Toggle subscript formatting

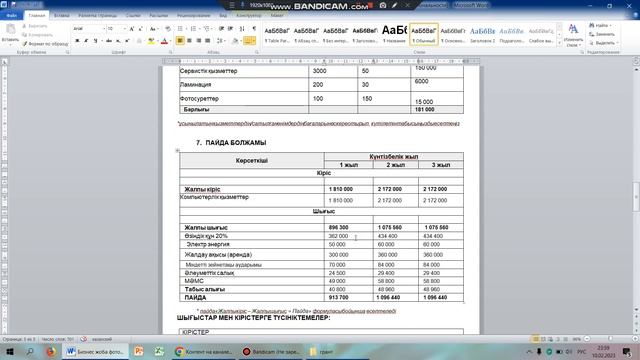click(x=118, y=41)
